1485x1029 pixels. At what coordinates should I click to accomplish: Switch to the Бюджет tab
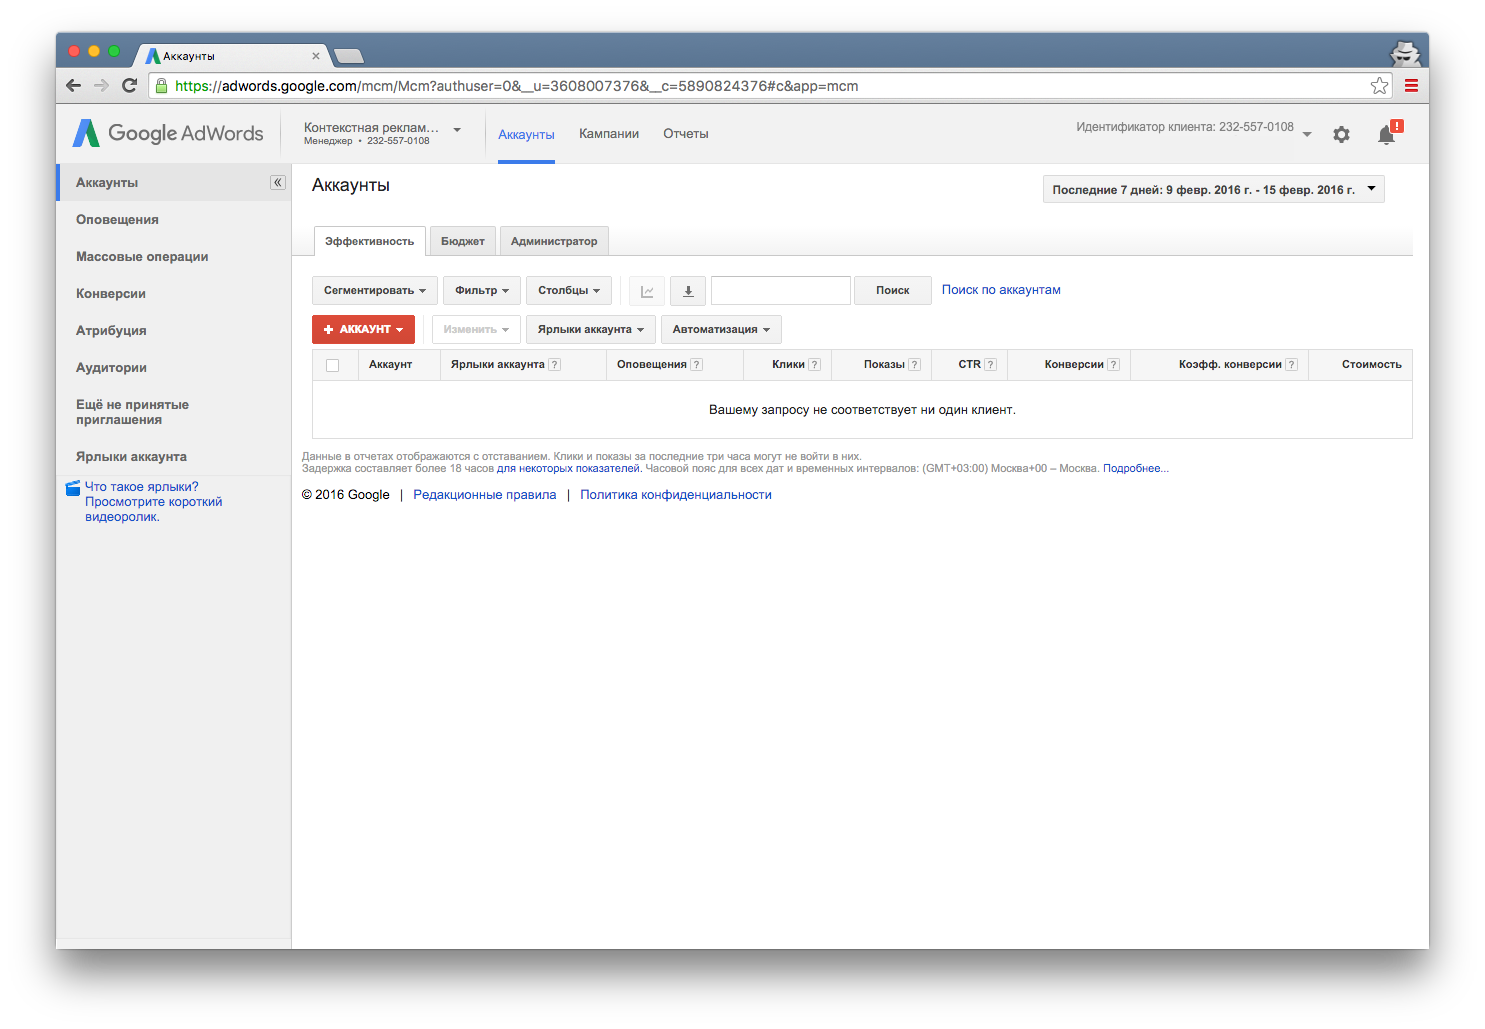tap(462, 241)
